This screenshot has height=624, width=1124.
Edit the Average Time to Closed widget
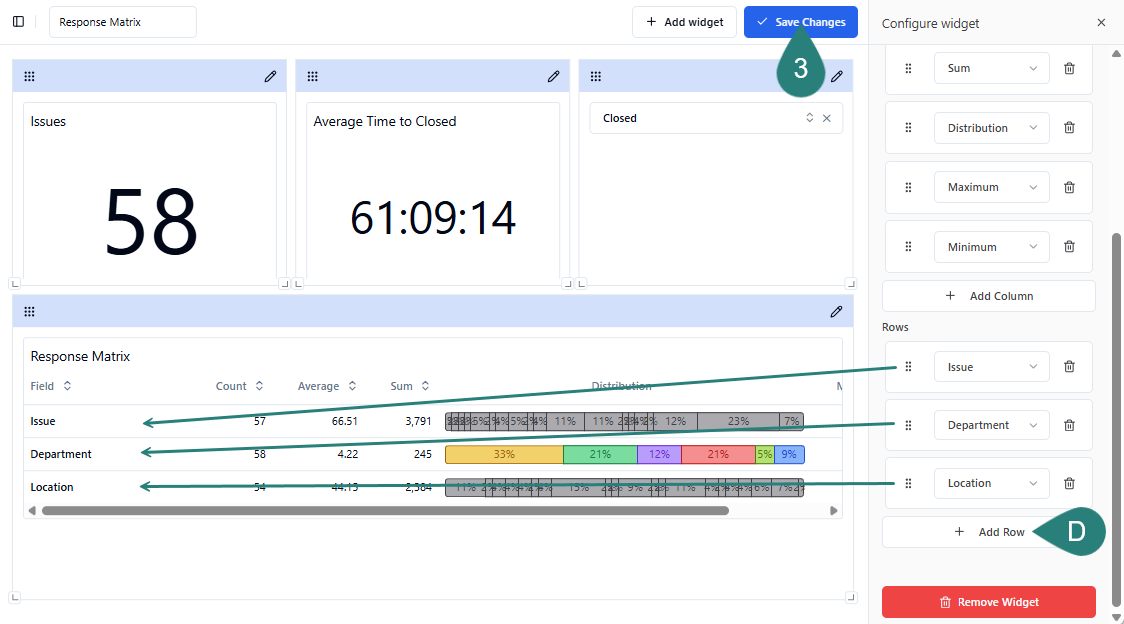pyautogui.click(x=553, y=76)
